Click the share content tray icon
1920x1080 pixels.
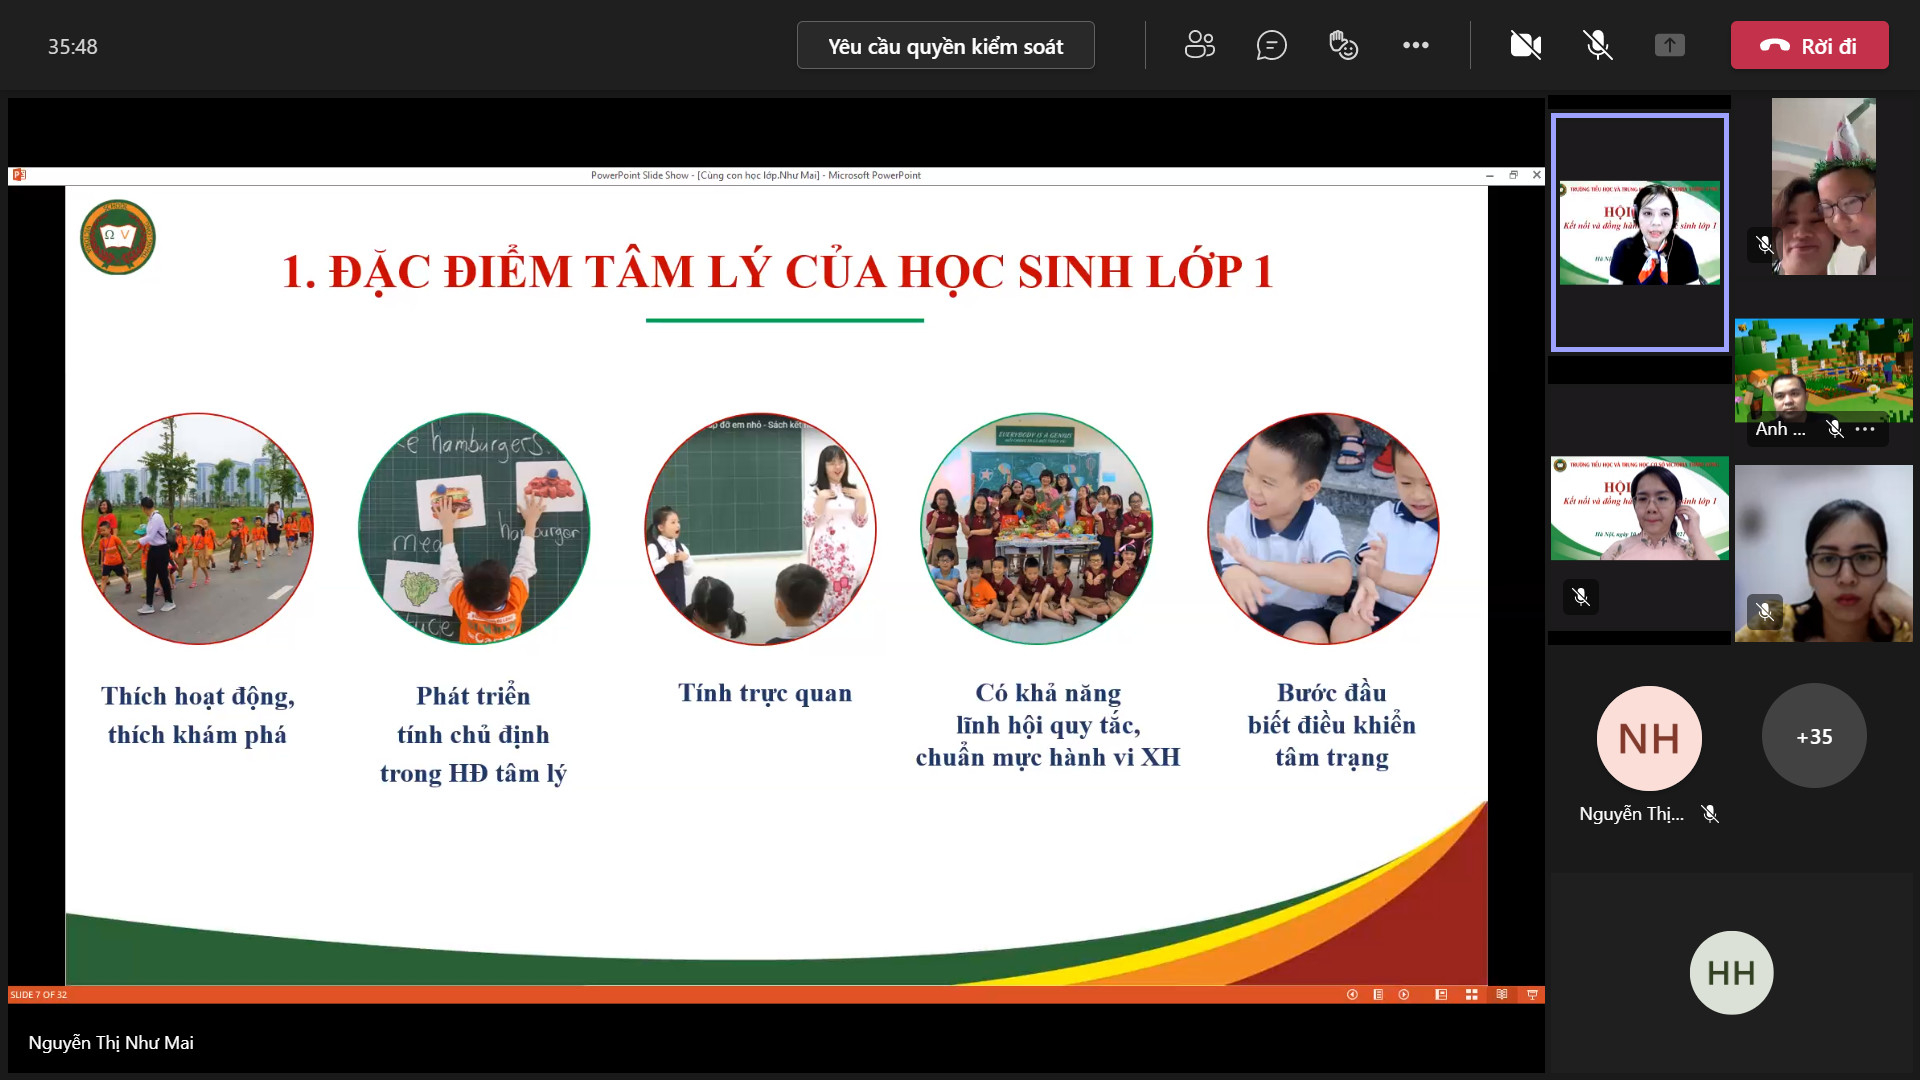[x=1669, y=45]
